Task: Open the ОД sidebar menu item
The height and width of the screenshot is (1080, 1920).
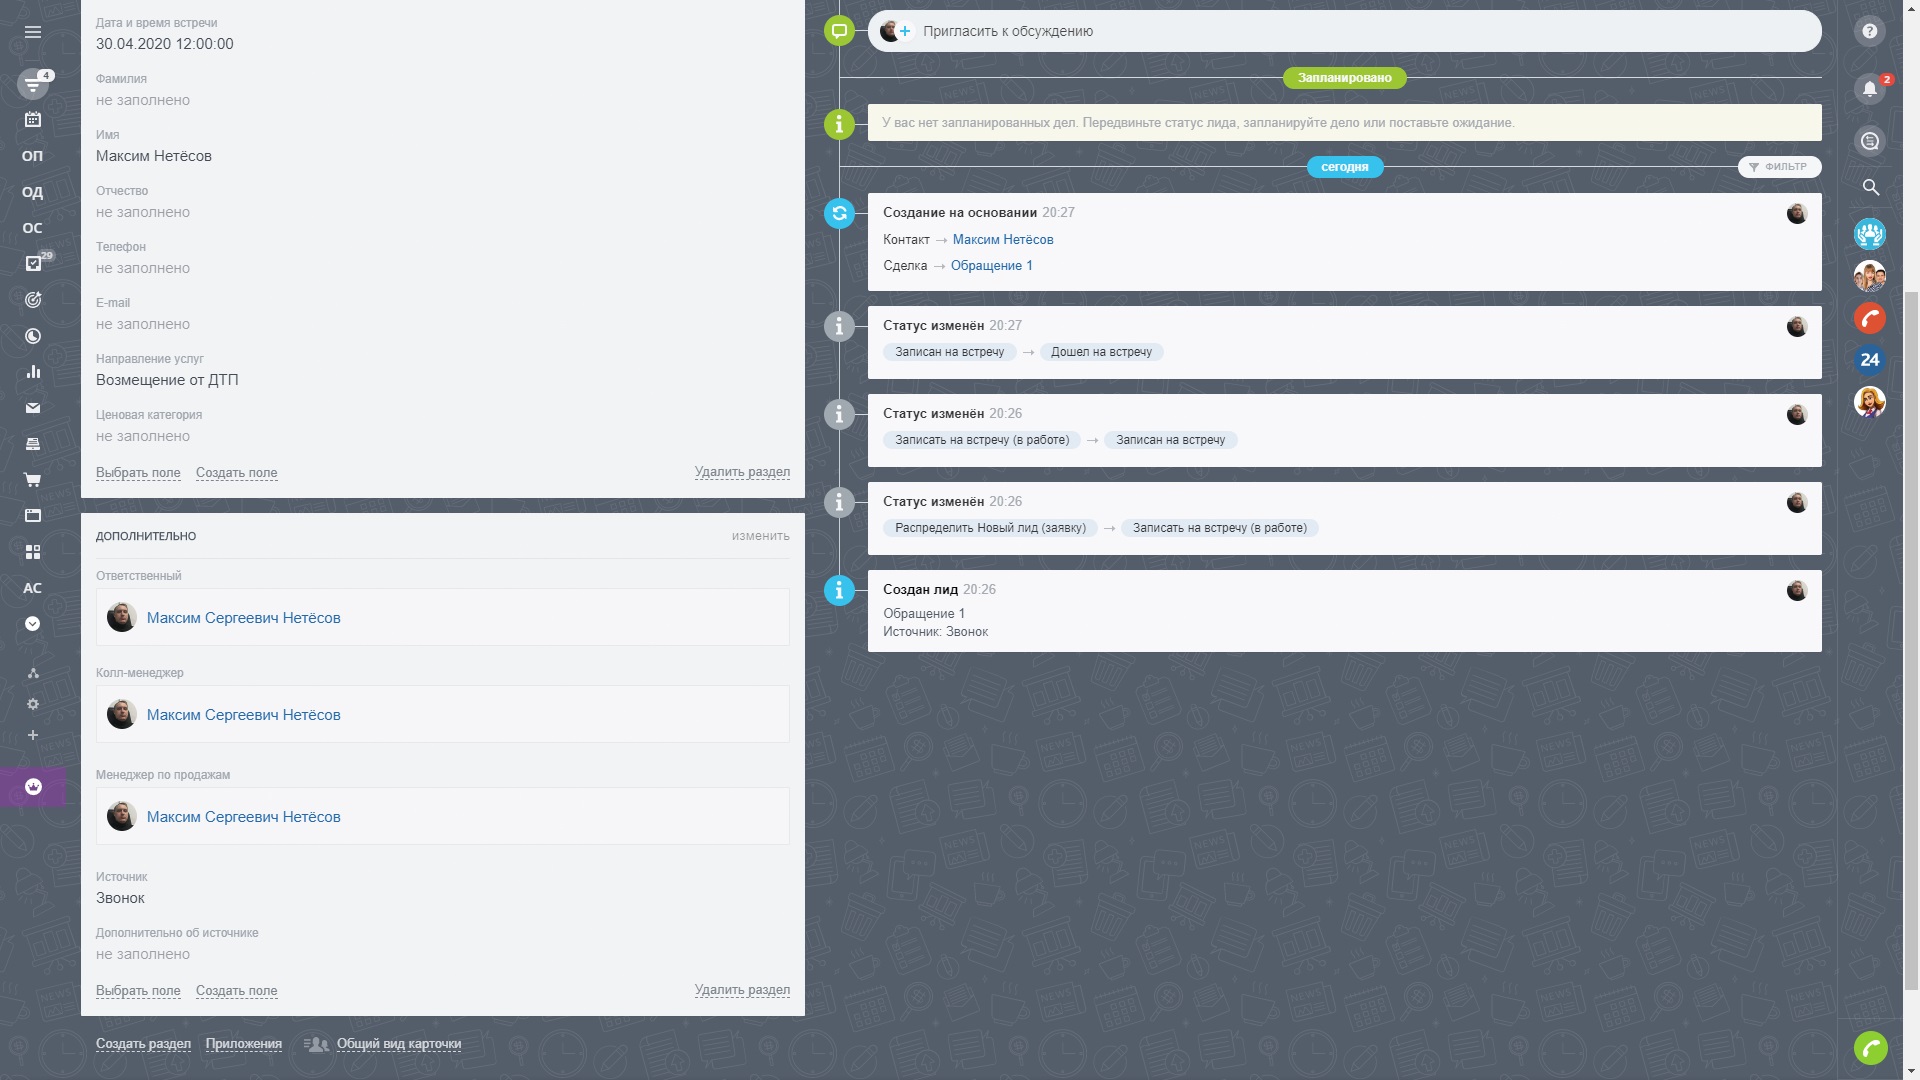Action: 33,192
